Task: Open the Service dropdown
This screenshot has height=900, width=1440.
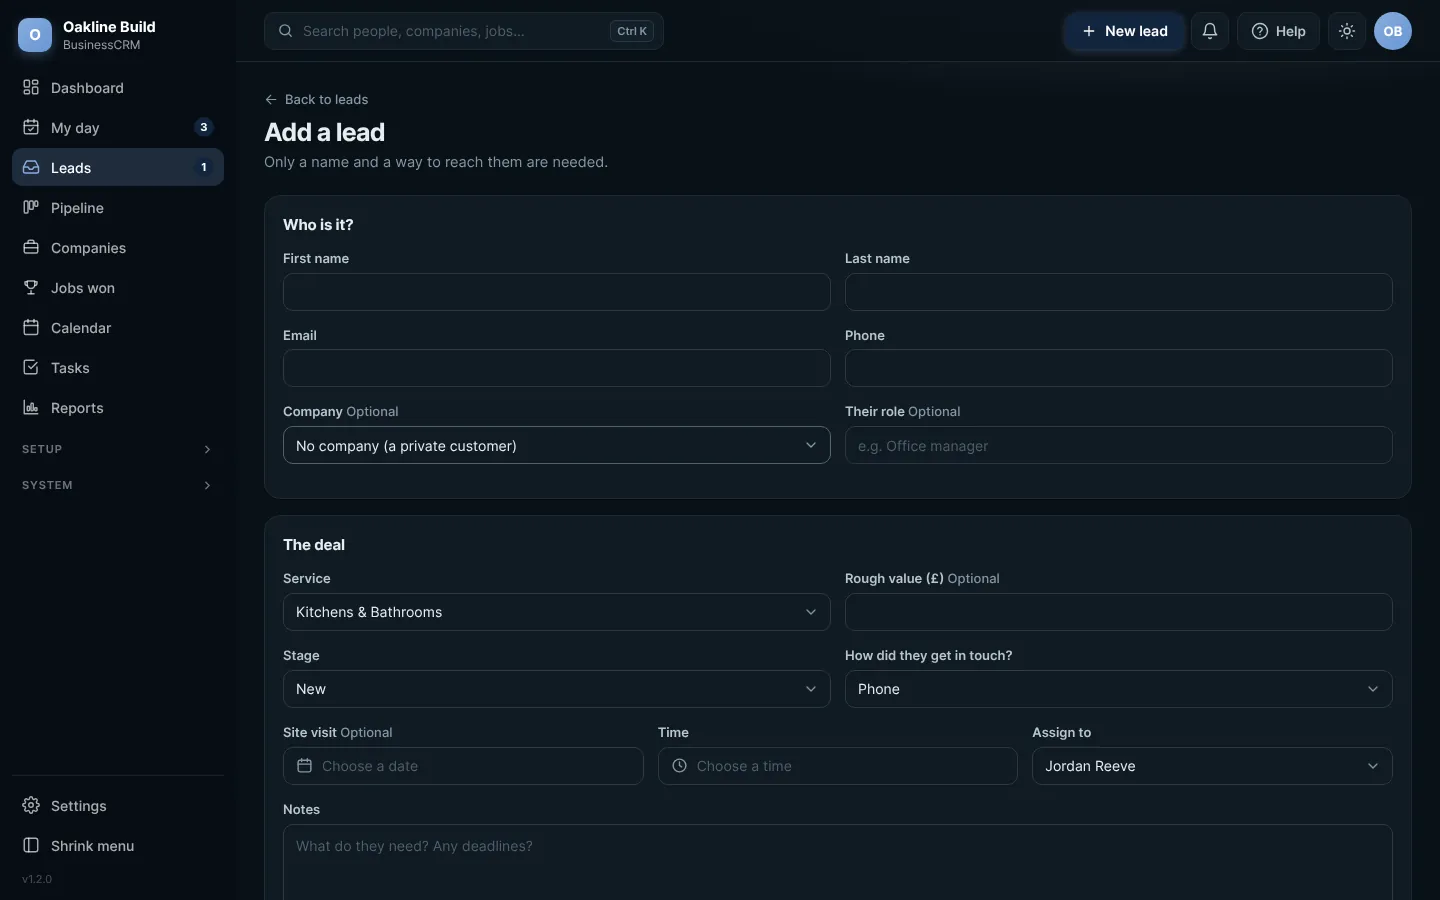Action: tap(557, 612)
